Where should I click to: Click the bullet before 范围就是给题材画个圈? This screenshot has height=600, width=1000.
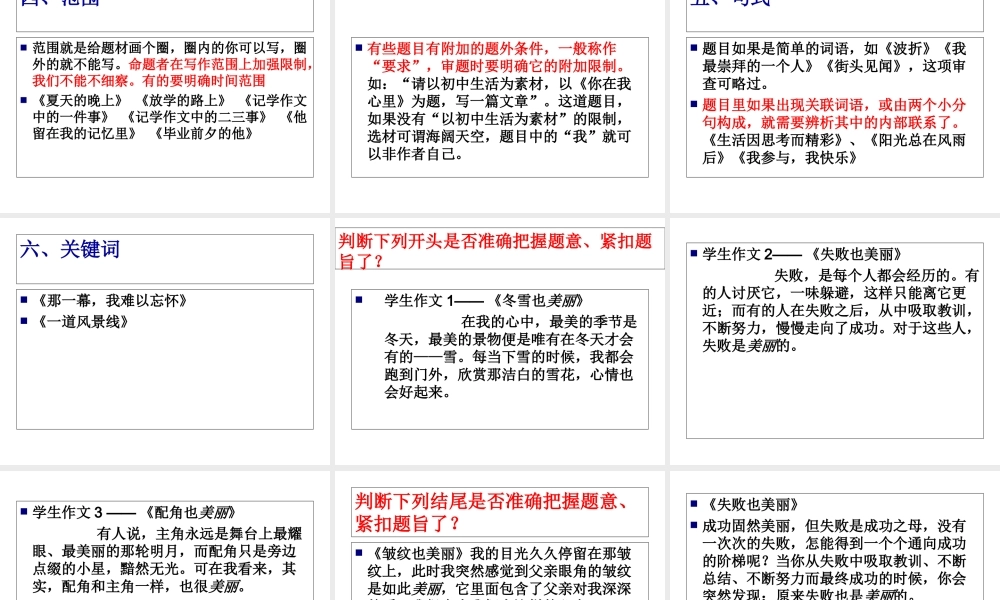(21, 45)
